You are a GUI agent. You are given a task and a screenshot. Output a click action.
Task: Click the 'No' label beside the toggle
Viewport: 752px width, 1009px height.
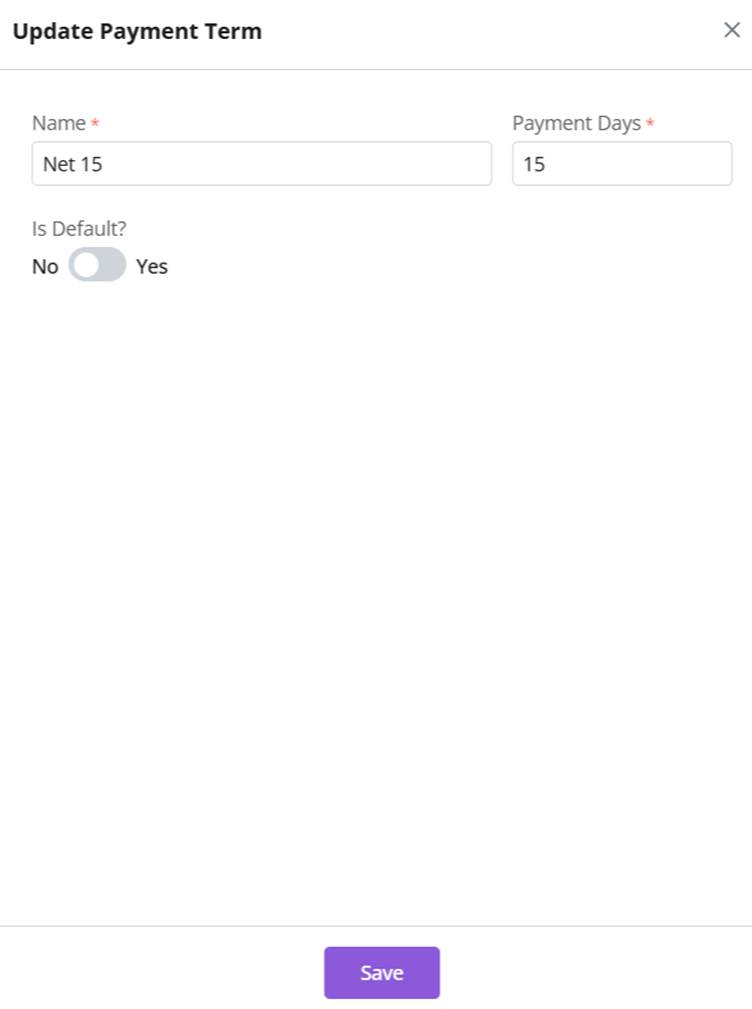[x=45, y=267]
